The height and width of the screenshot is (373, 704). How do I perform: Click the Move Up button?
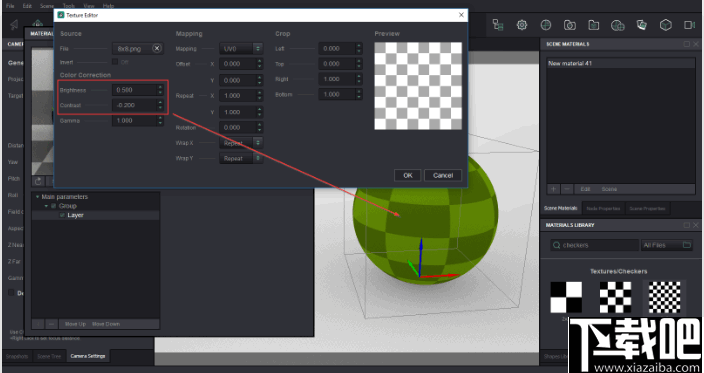[75, 324]
